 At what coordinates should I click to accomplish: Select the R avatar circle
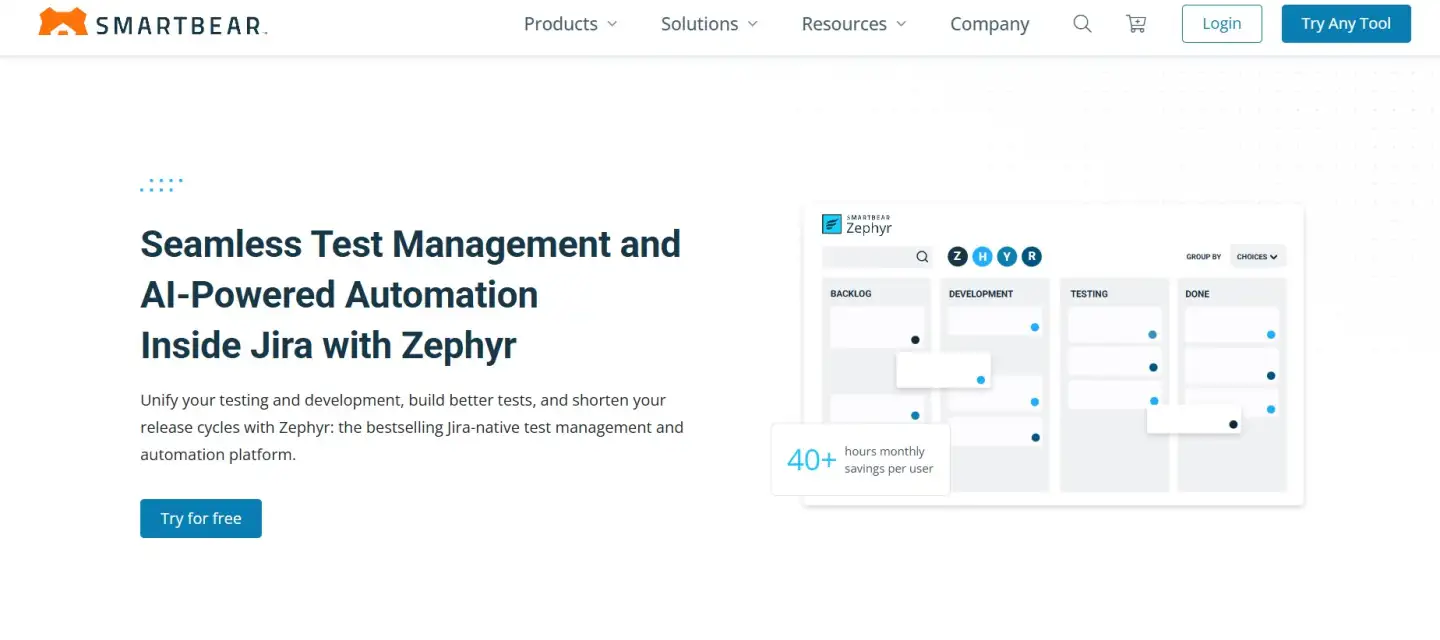[1031, 257]
